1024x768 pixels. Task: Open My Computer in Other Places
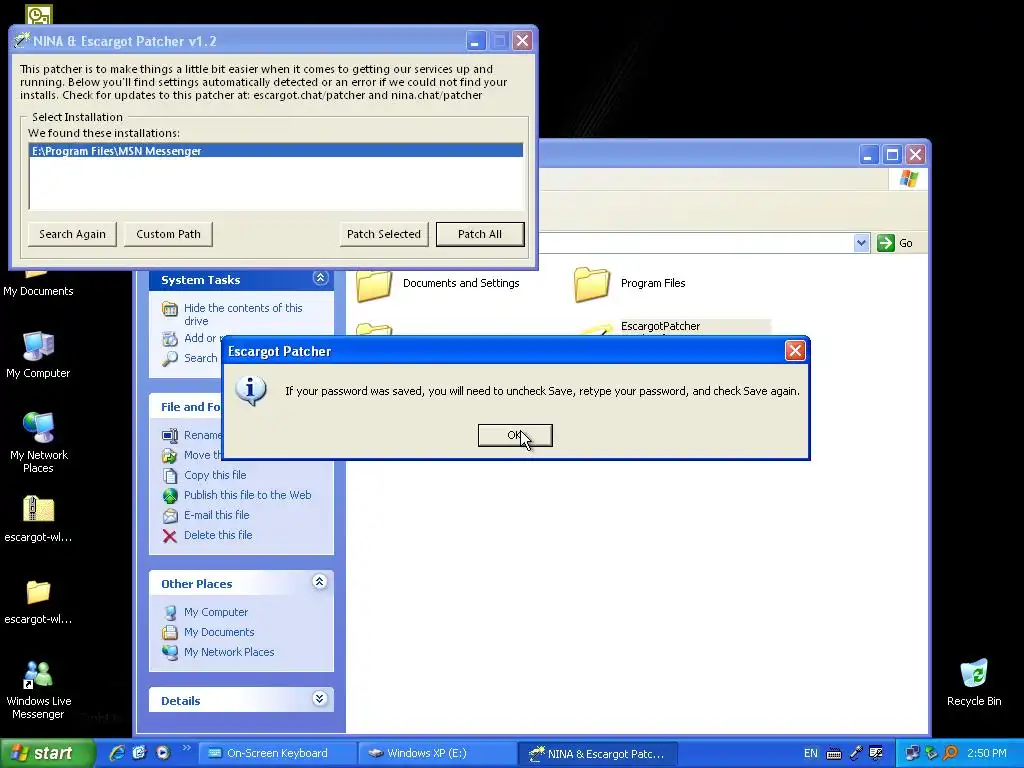[x=216, y=612]
